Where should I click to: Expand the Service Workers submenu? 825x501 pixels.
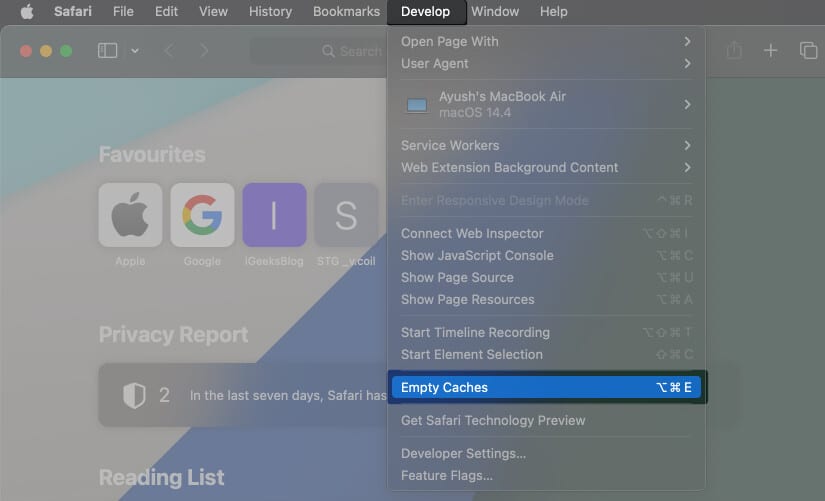[546, 145]
